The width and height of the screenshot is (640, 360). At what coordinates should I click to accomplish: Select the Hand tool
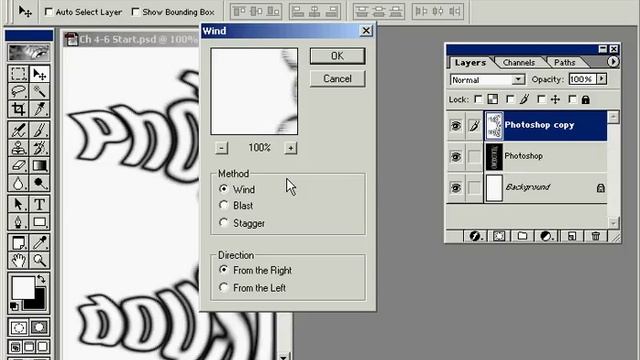[18, 260]
